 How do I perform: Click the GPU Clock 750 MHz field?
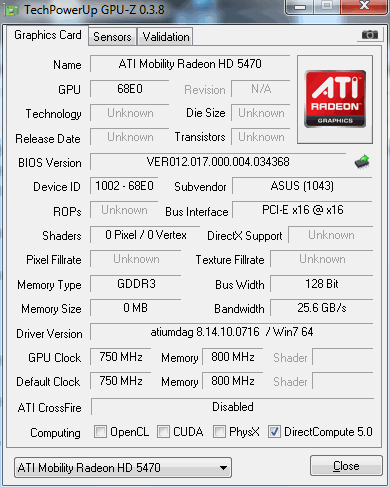pos(121,357)
